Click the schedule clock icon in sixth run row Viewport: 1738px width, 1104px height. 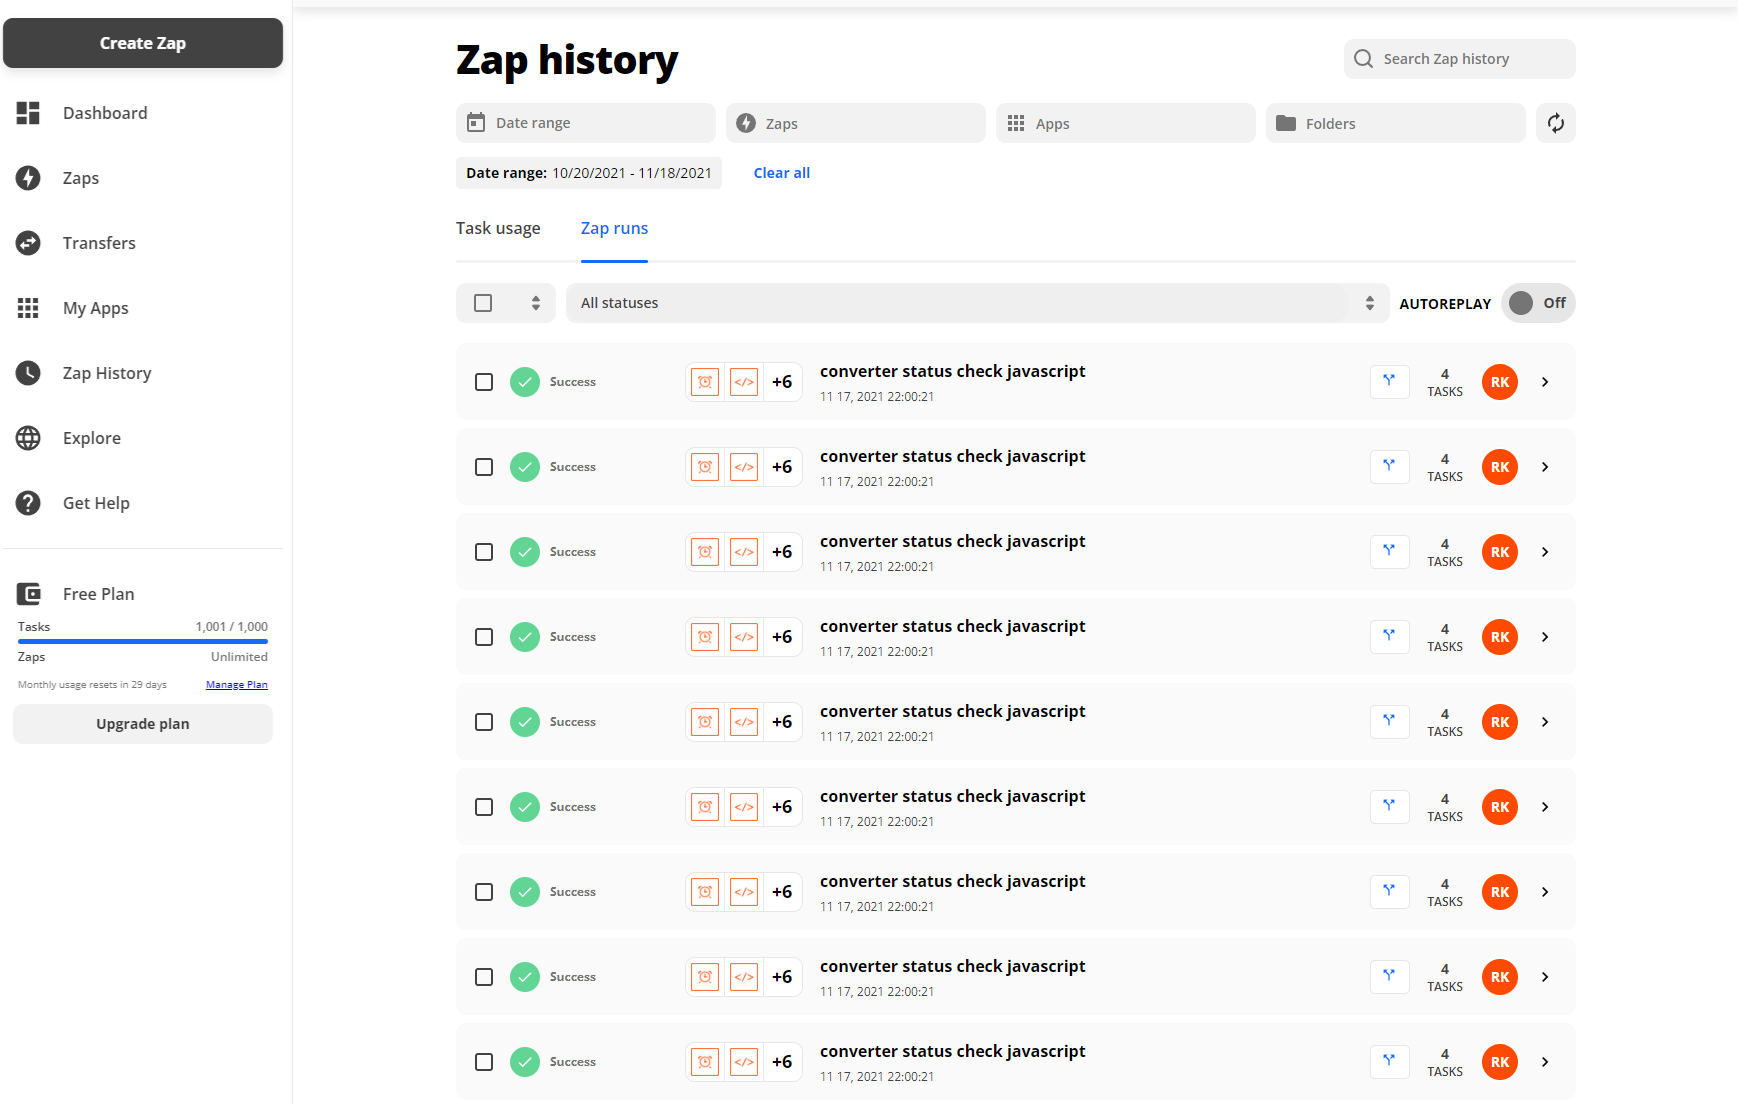(705, 807)
